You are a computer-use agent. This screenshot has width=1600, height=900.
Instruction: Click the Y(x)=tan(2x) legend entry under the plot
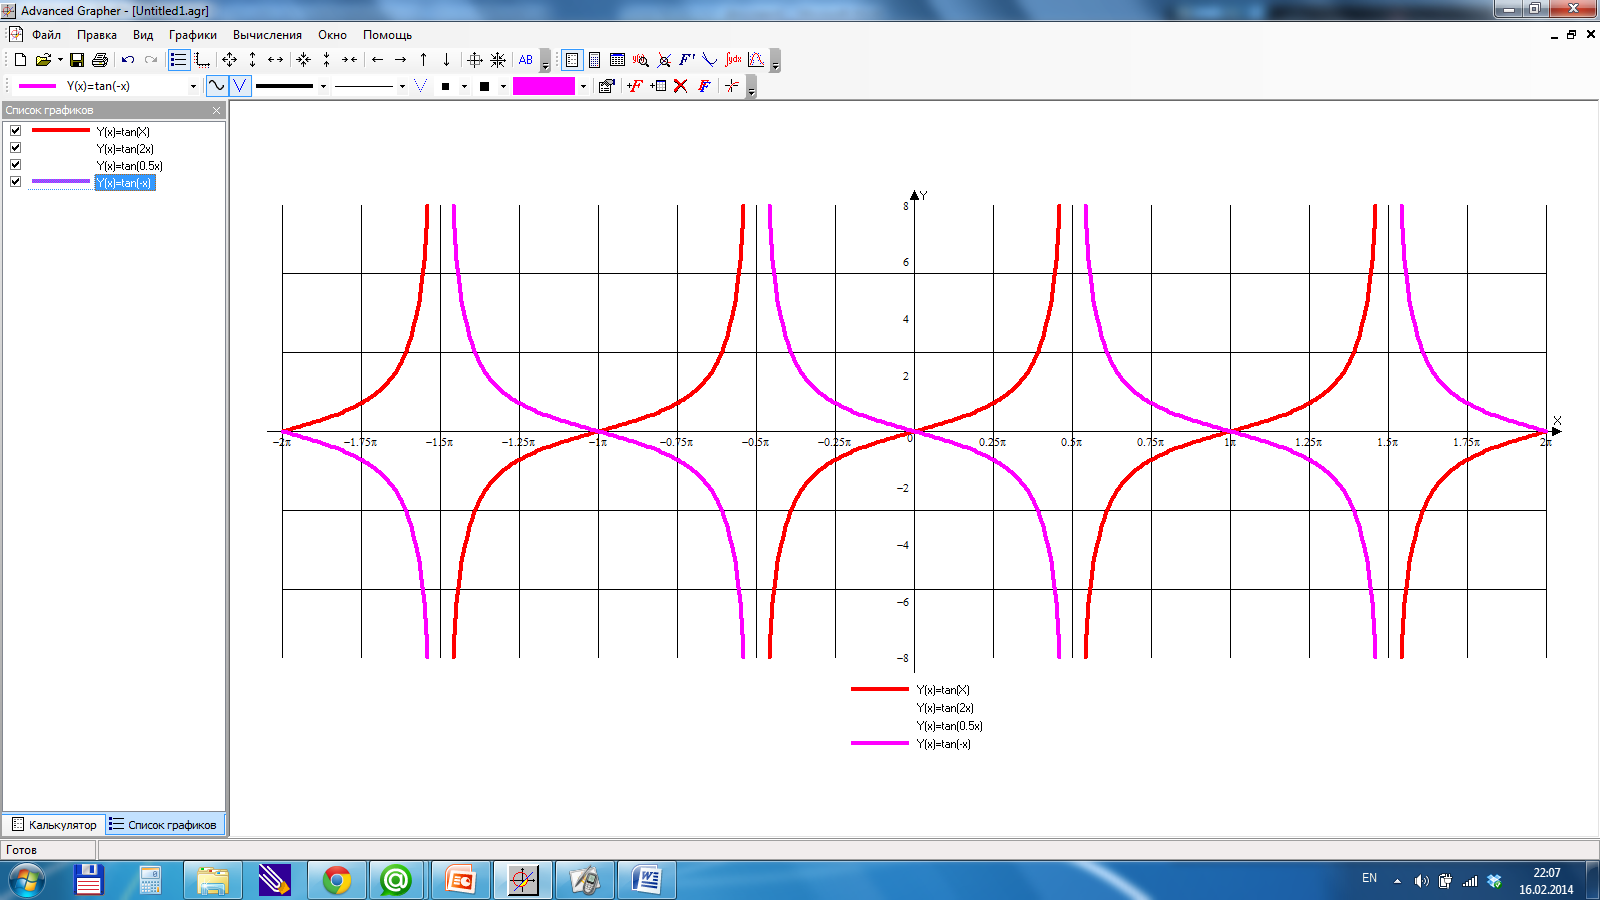[945, 708]
